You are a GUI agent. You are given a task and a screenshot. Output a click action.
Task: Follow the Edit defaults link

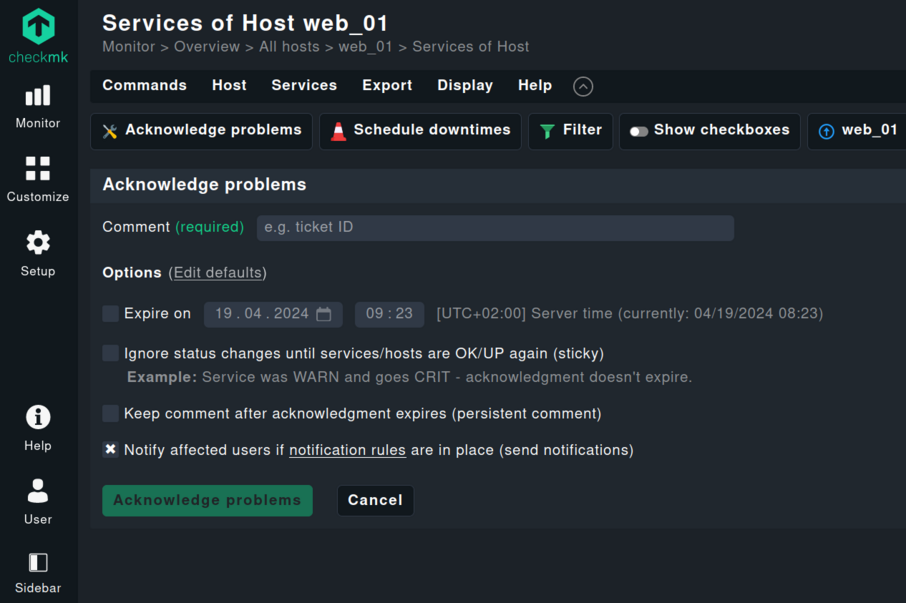pos(218,273)
